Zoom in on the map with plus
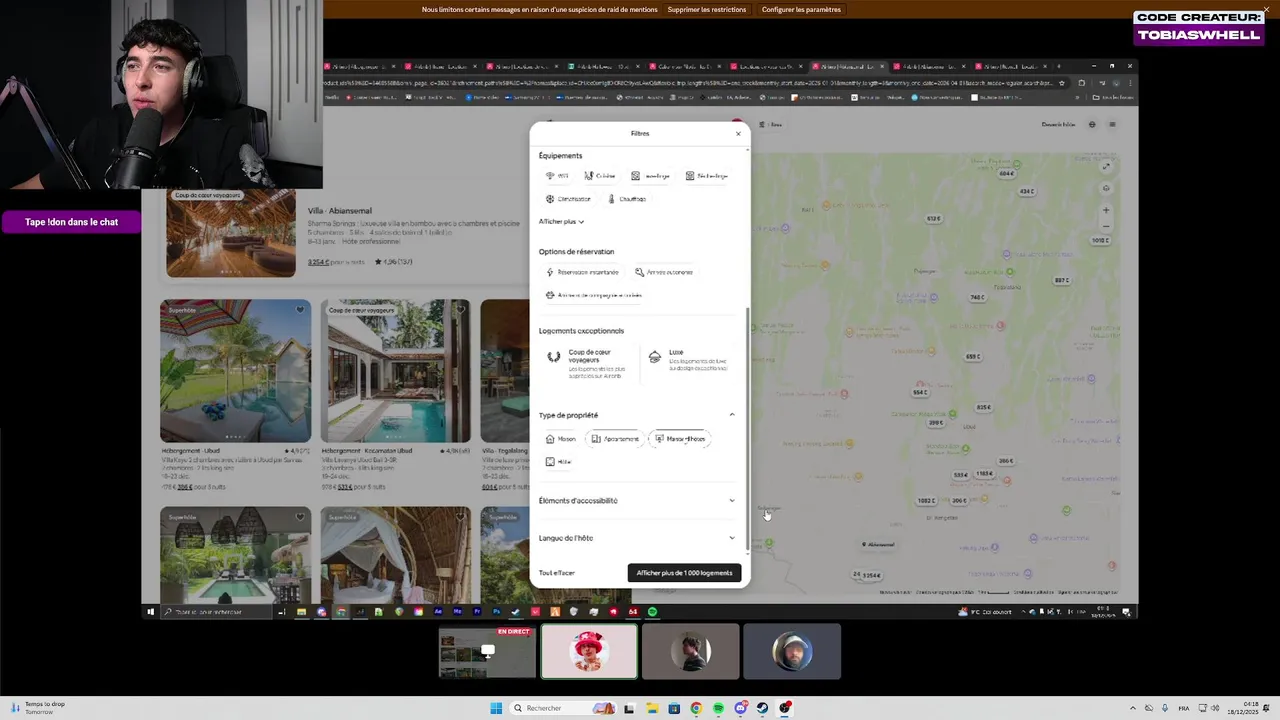The height and width of the screenshot is (720, 1280). tap(1106, 210)
